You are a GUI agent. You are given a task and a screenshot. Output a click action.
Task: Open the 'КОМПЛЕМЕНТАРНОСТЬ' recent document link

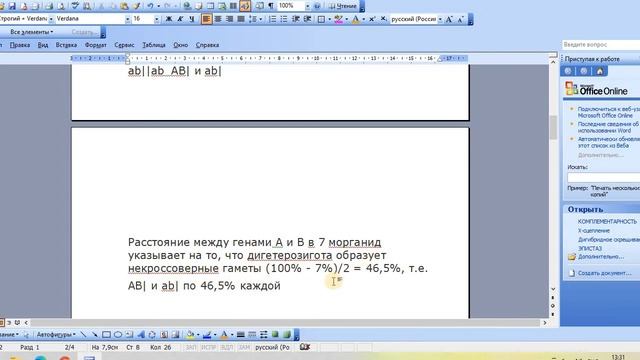607,222
